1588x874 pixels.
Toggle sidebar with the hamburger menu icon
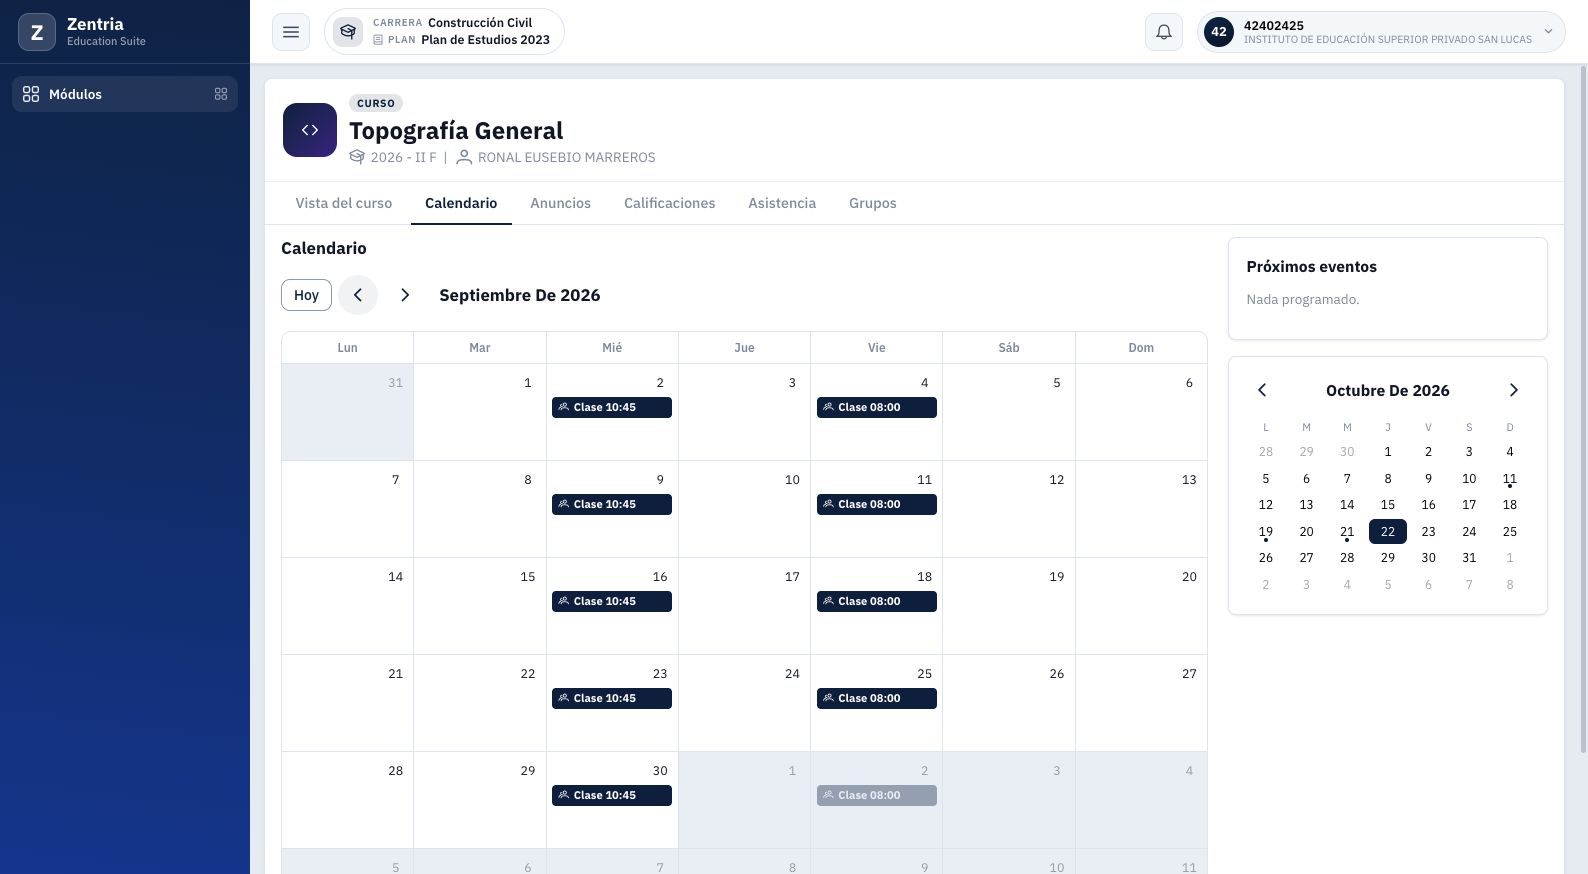(x=291, y=32)
